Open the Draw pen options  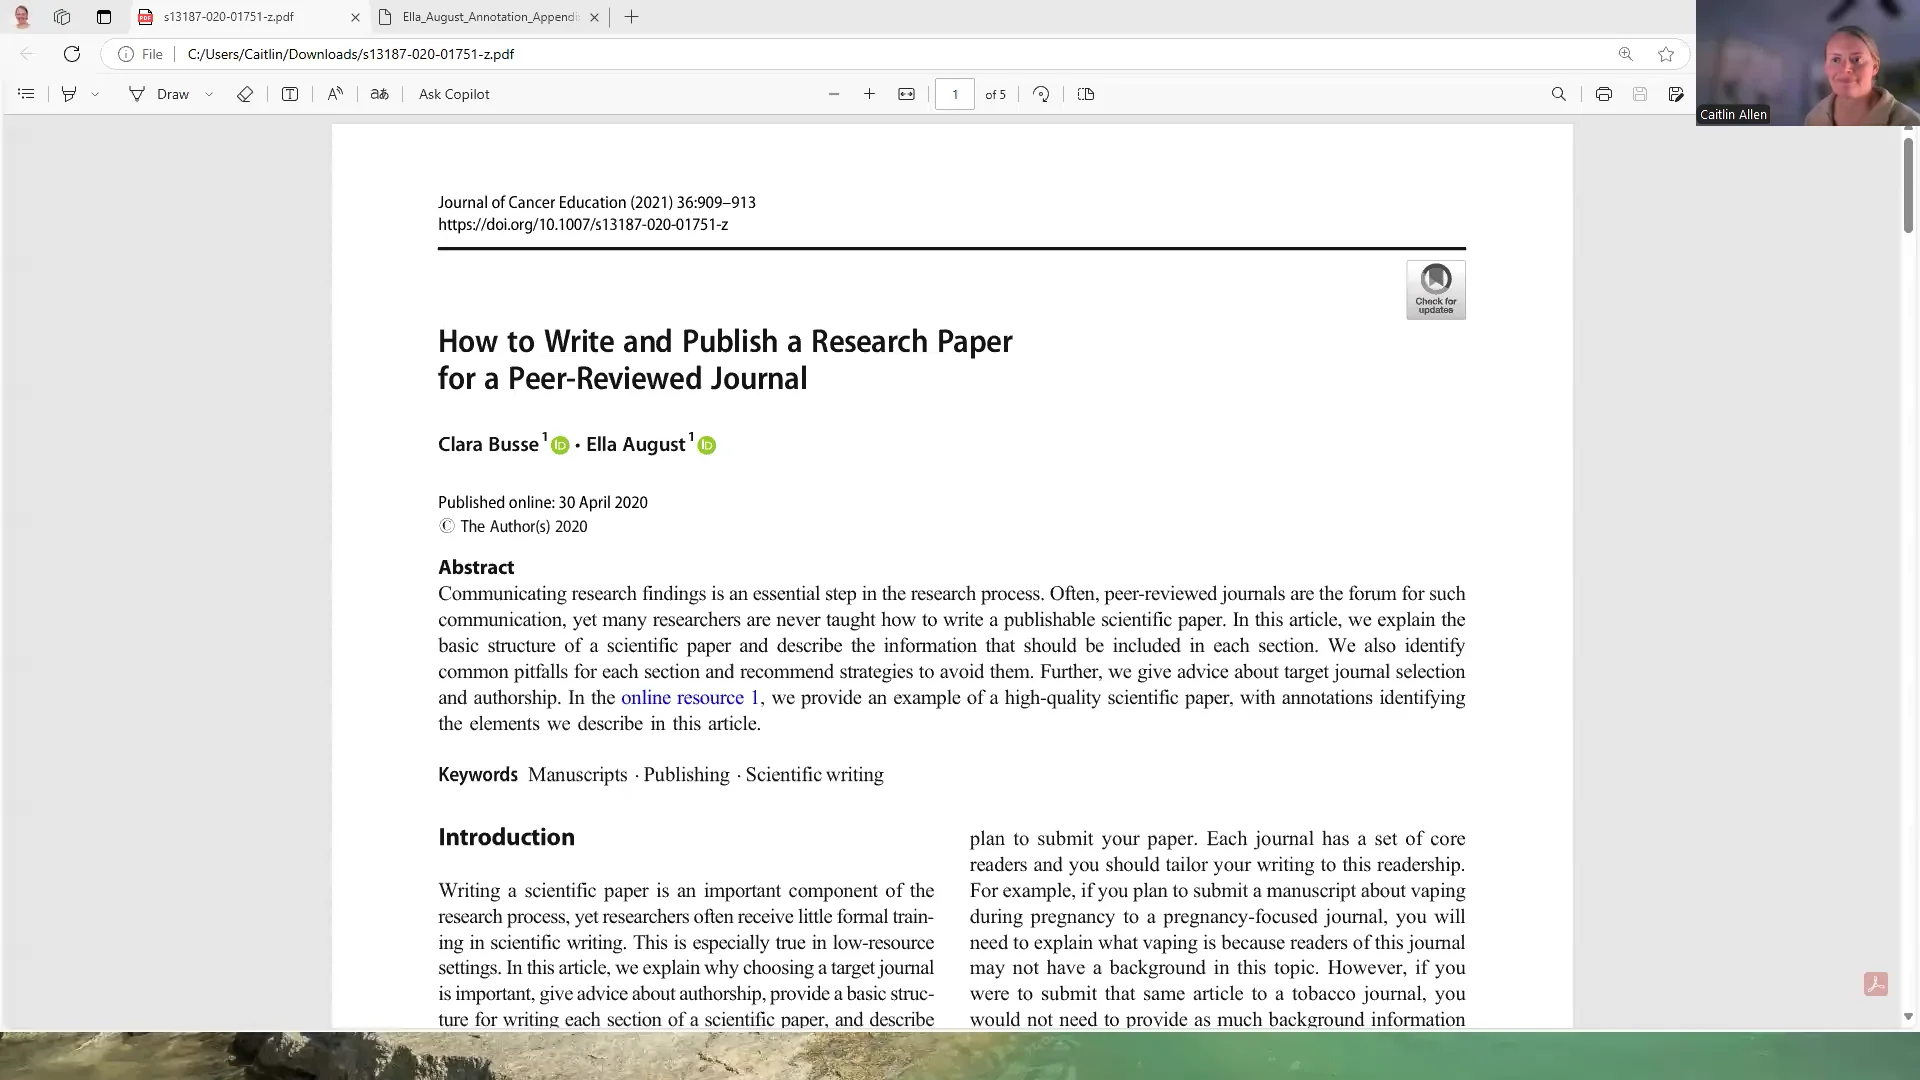coord(209,94)
